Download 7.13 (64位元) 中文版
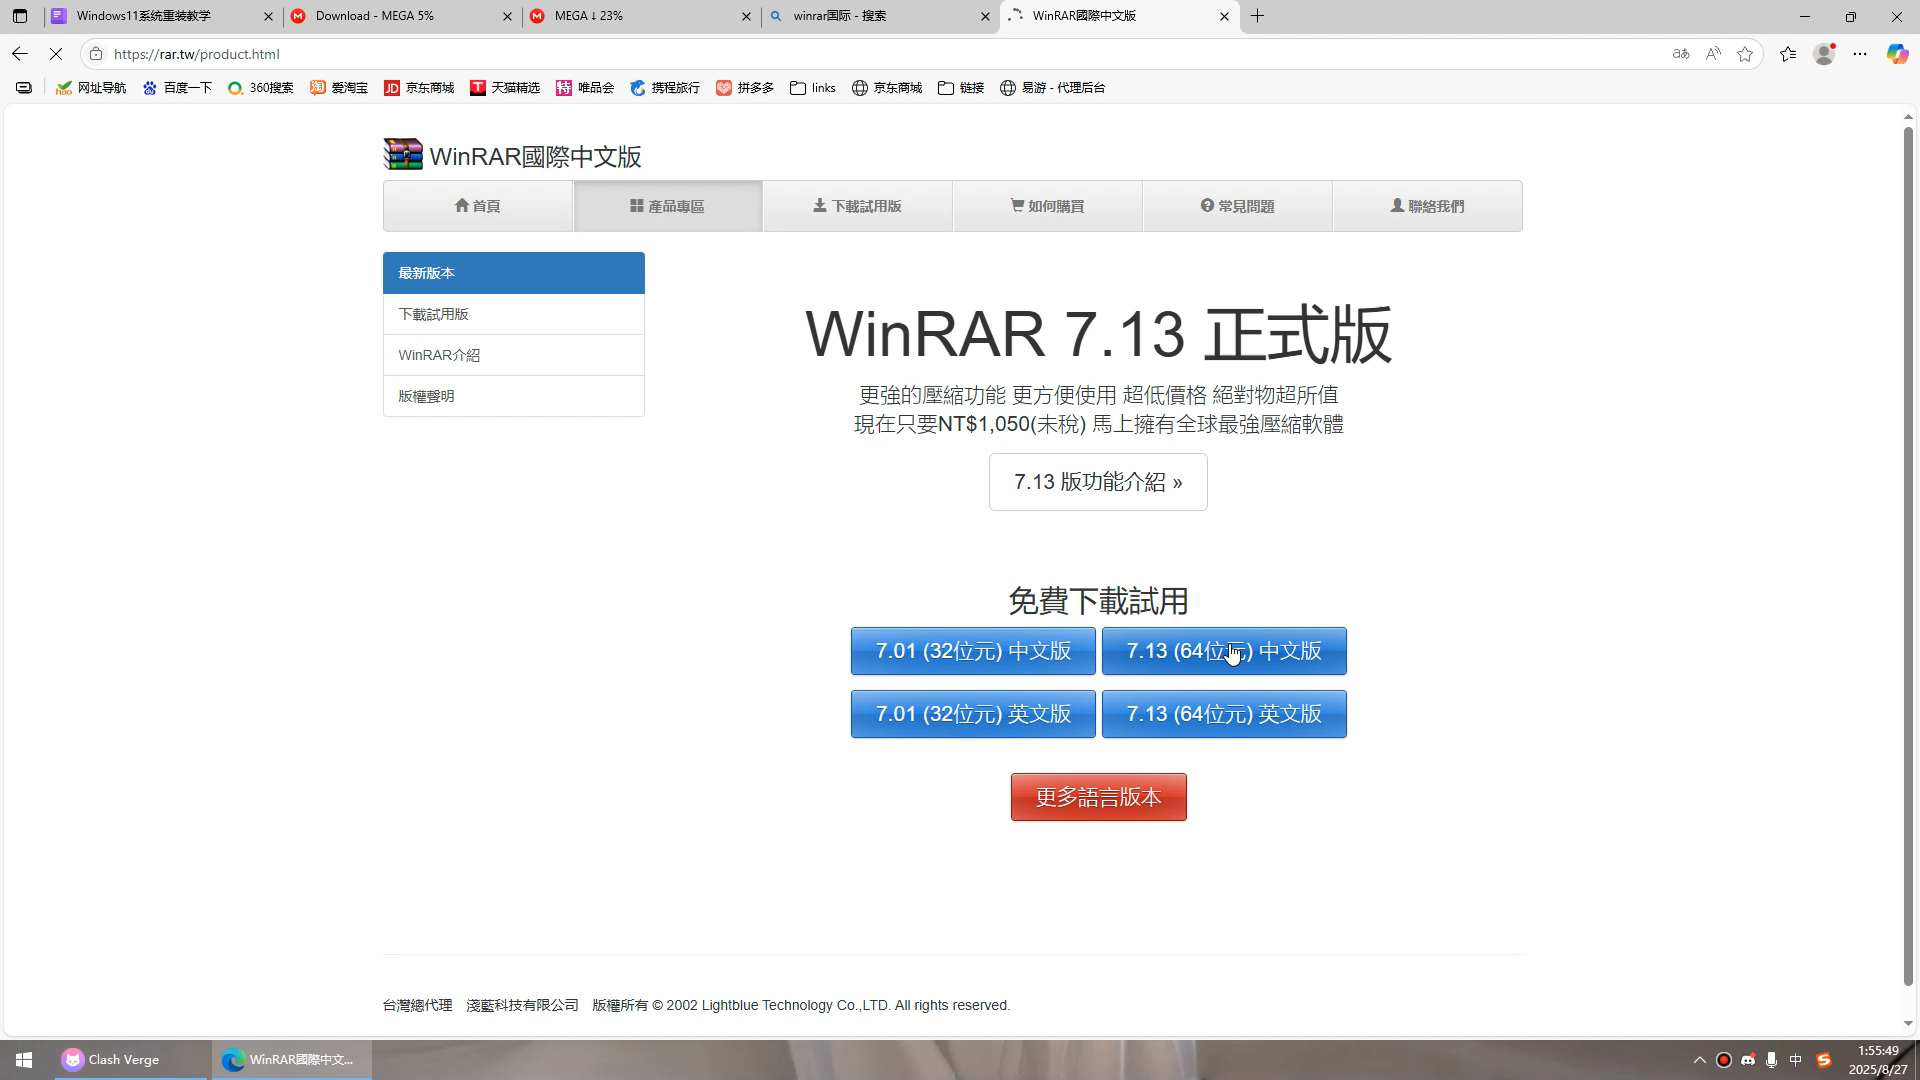Image resolution: width=1920 pixels, height=1080 pixels. tap(1224, 651)
